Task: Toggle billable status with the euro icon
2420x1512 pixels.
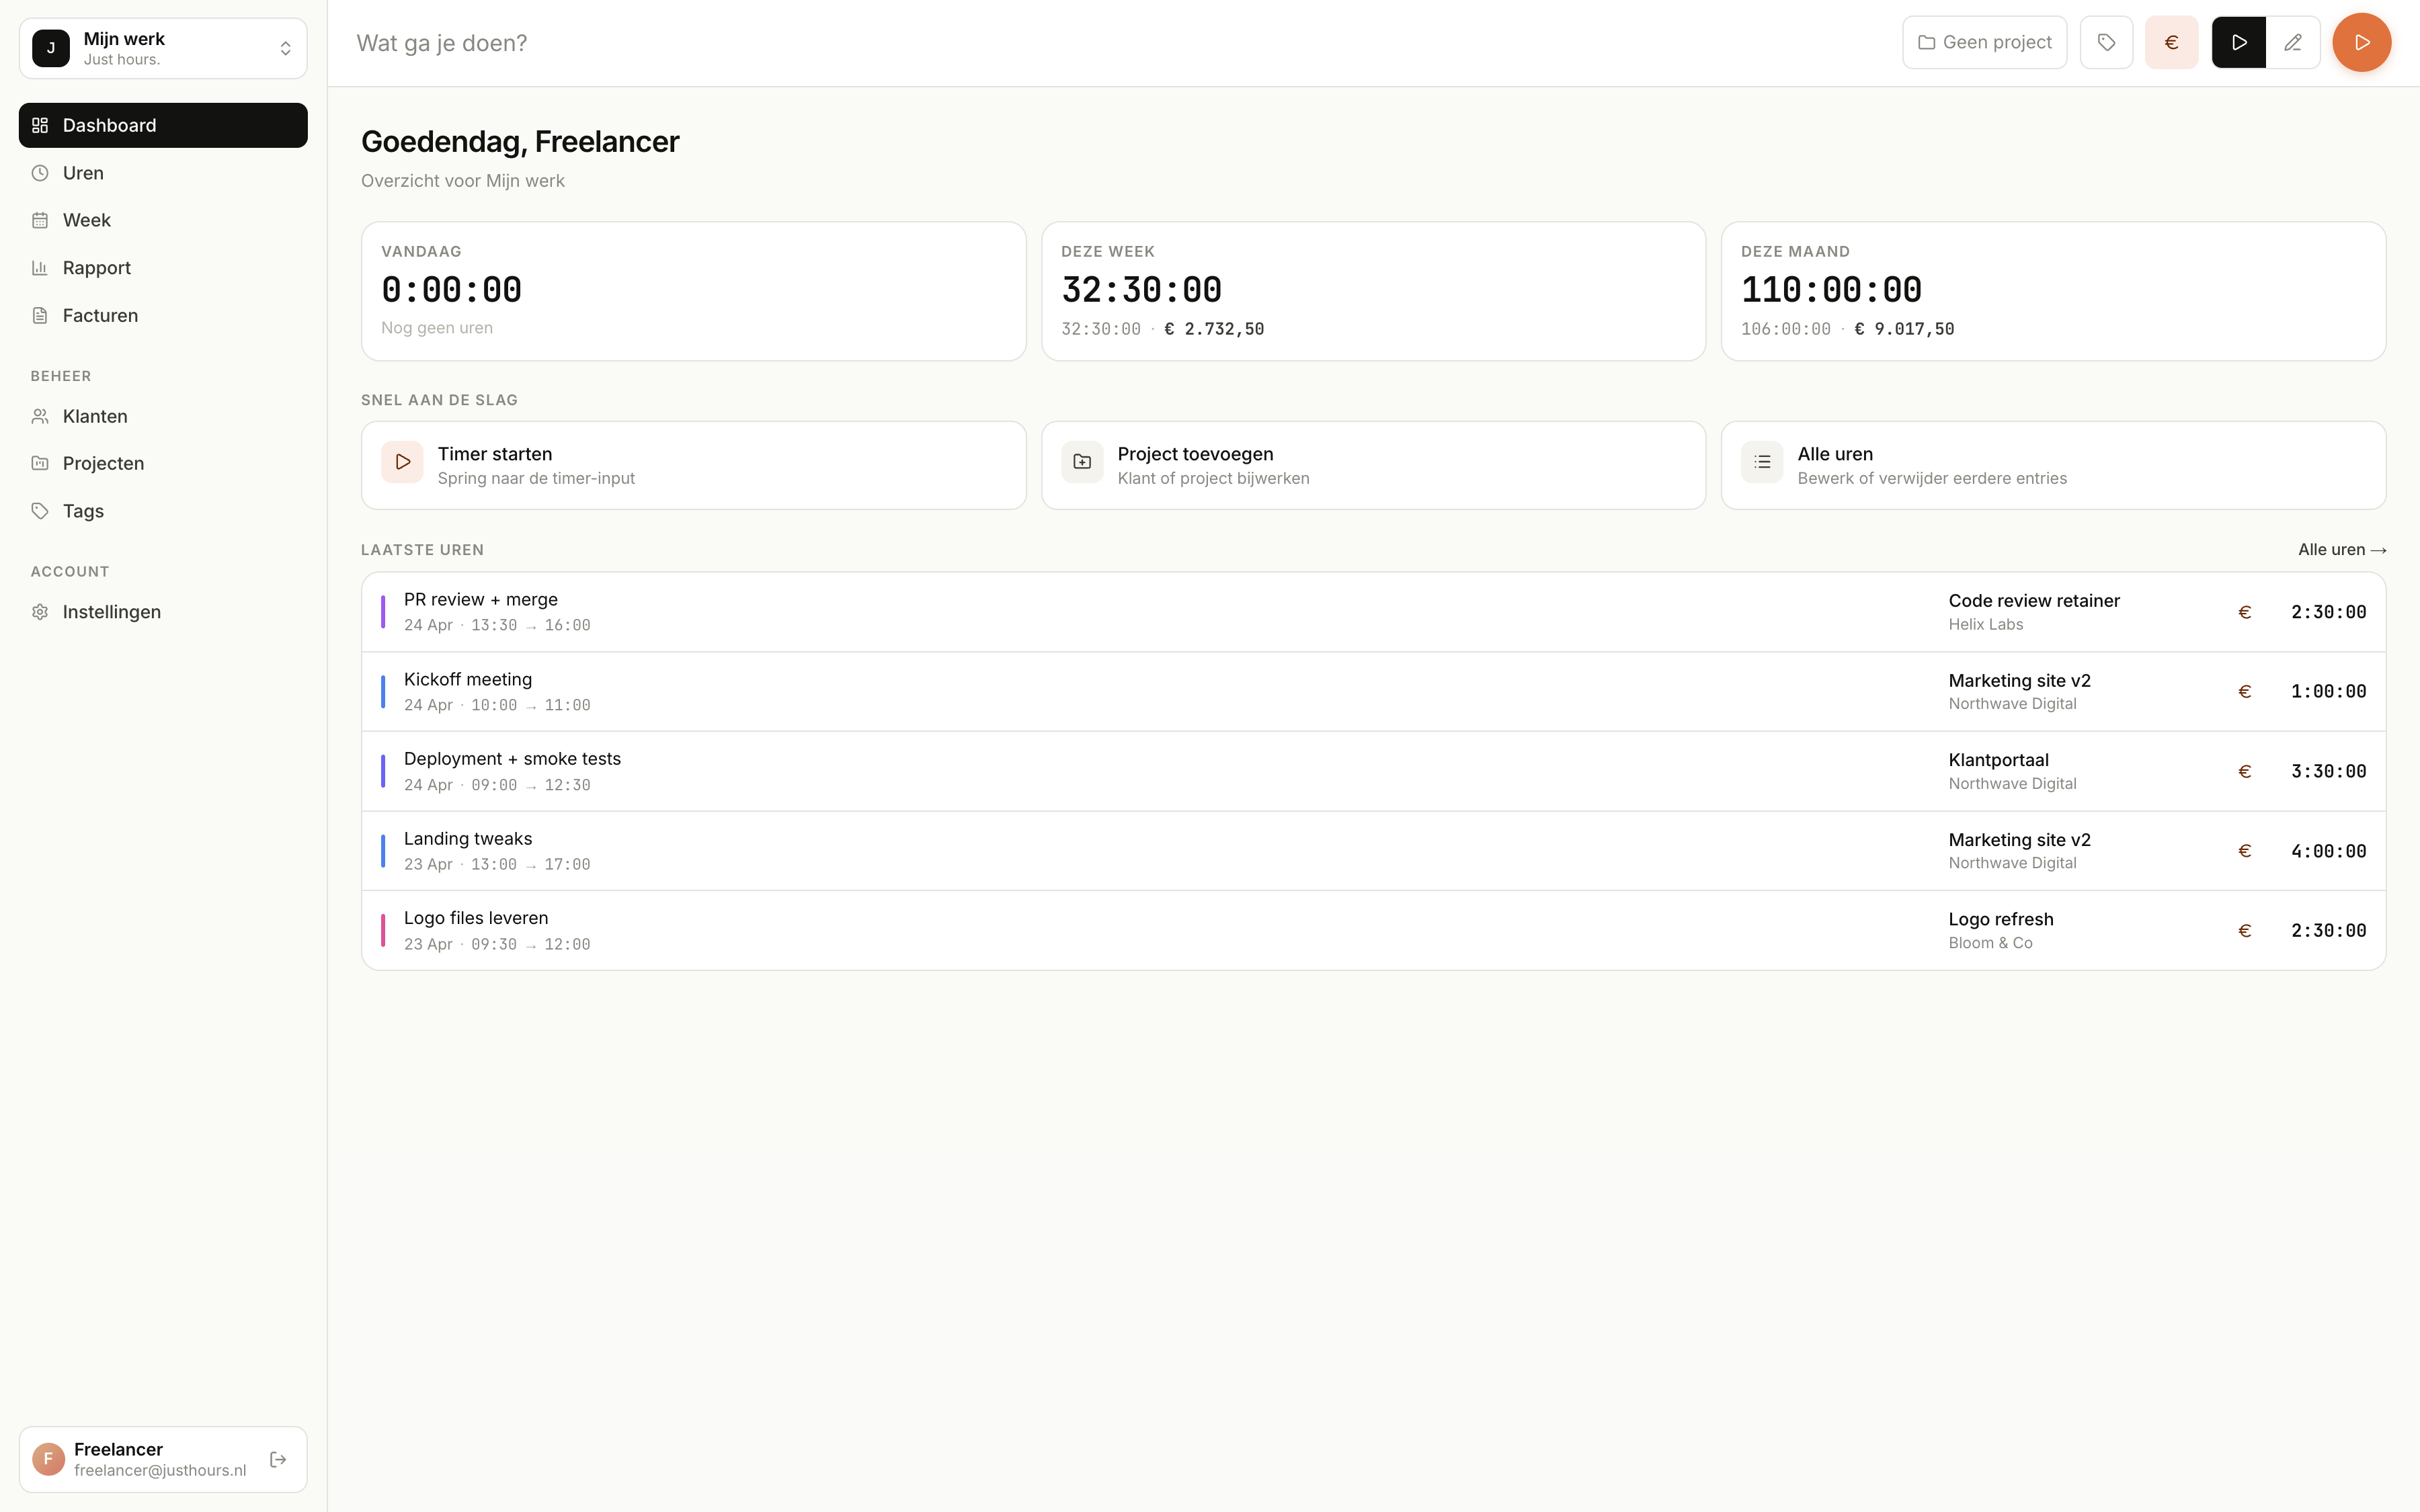Action: click(2172, 42)
